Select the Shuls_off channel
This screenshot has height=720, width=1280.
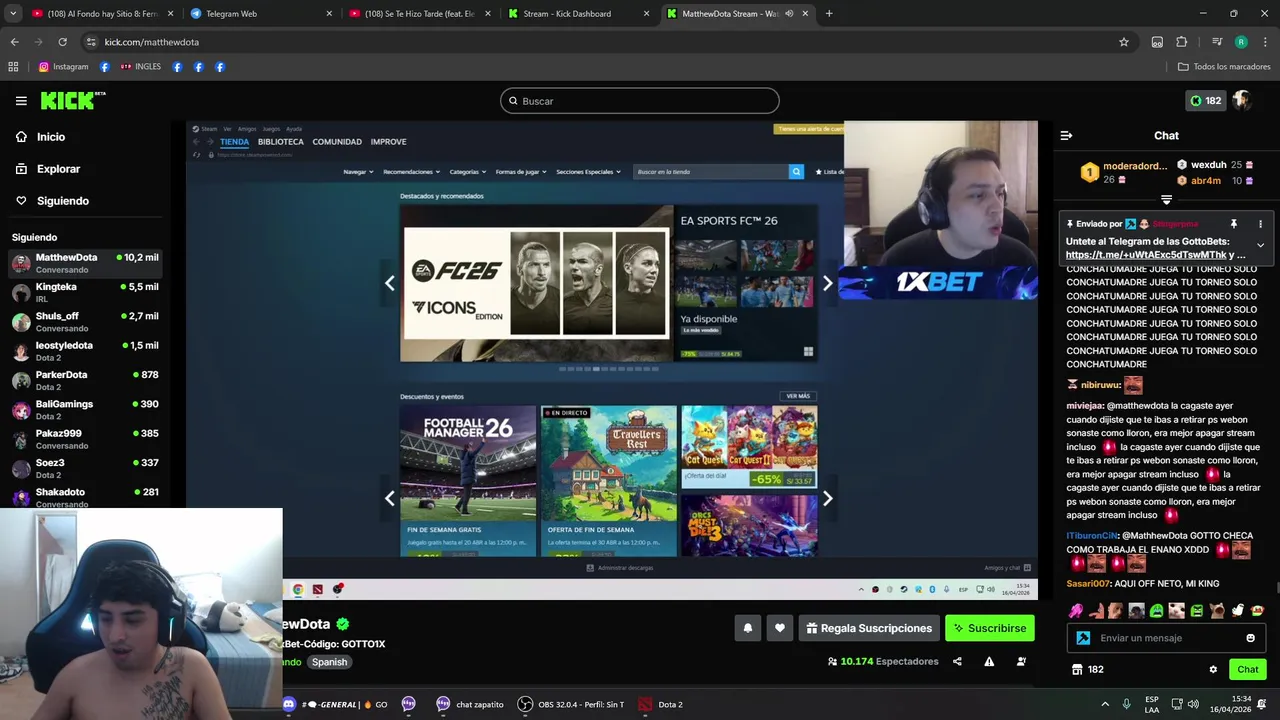[85, 321]
